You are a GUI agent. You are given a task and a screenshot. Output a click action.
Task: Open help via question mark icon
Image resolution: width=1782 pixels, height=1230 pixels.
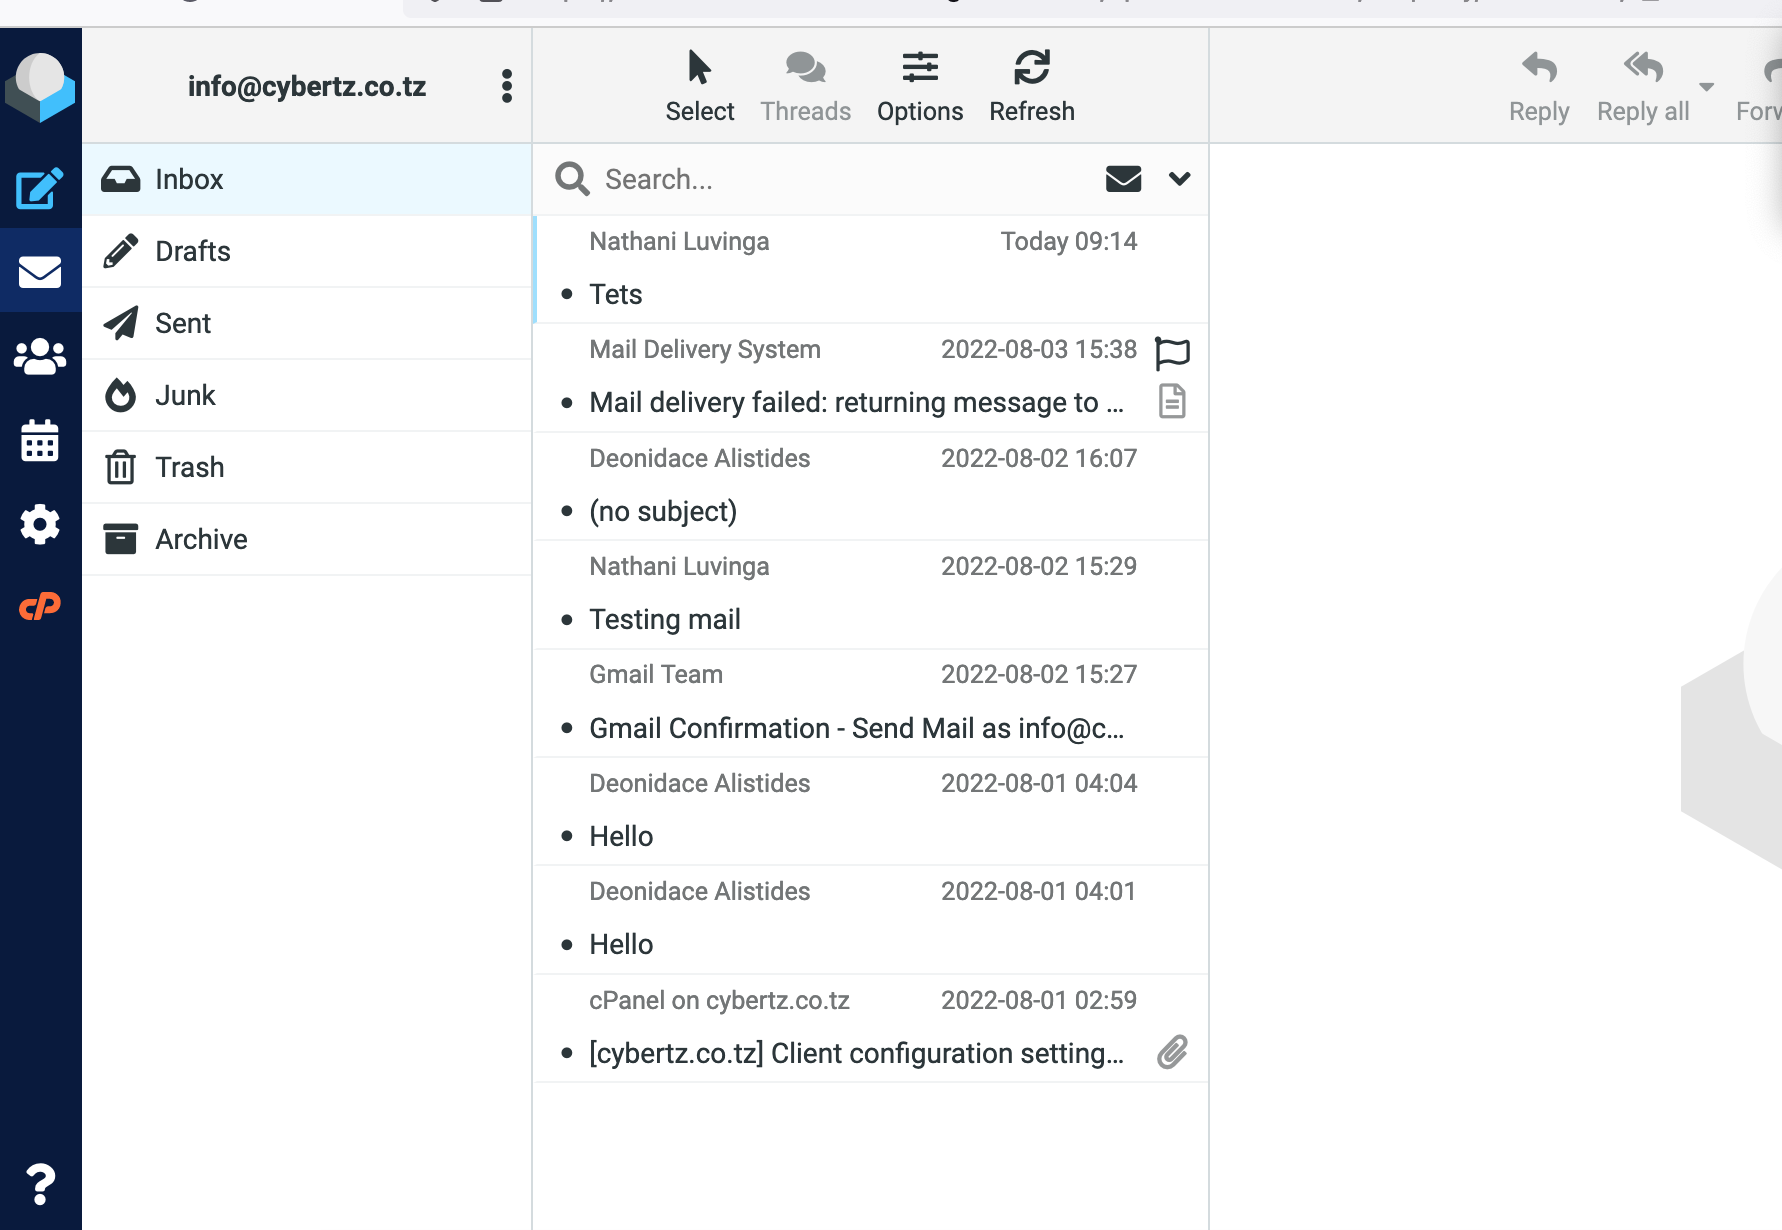[x=40, y=1184]
